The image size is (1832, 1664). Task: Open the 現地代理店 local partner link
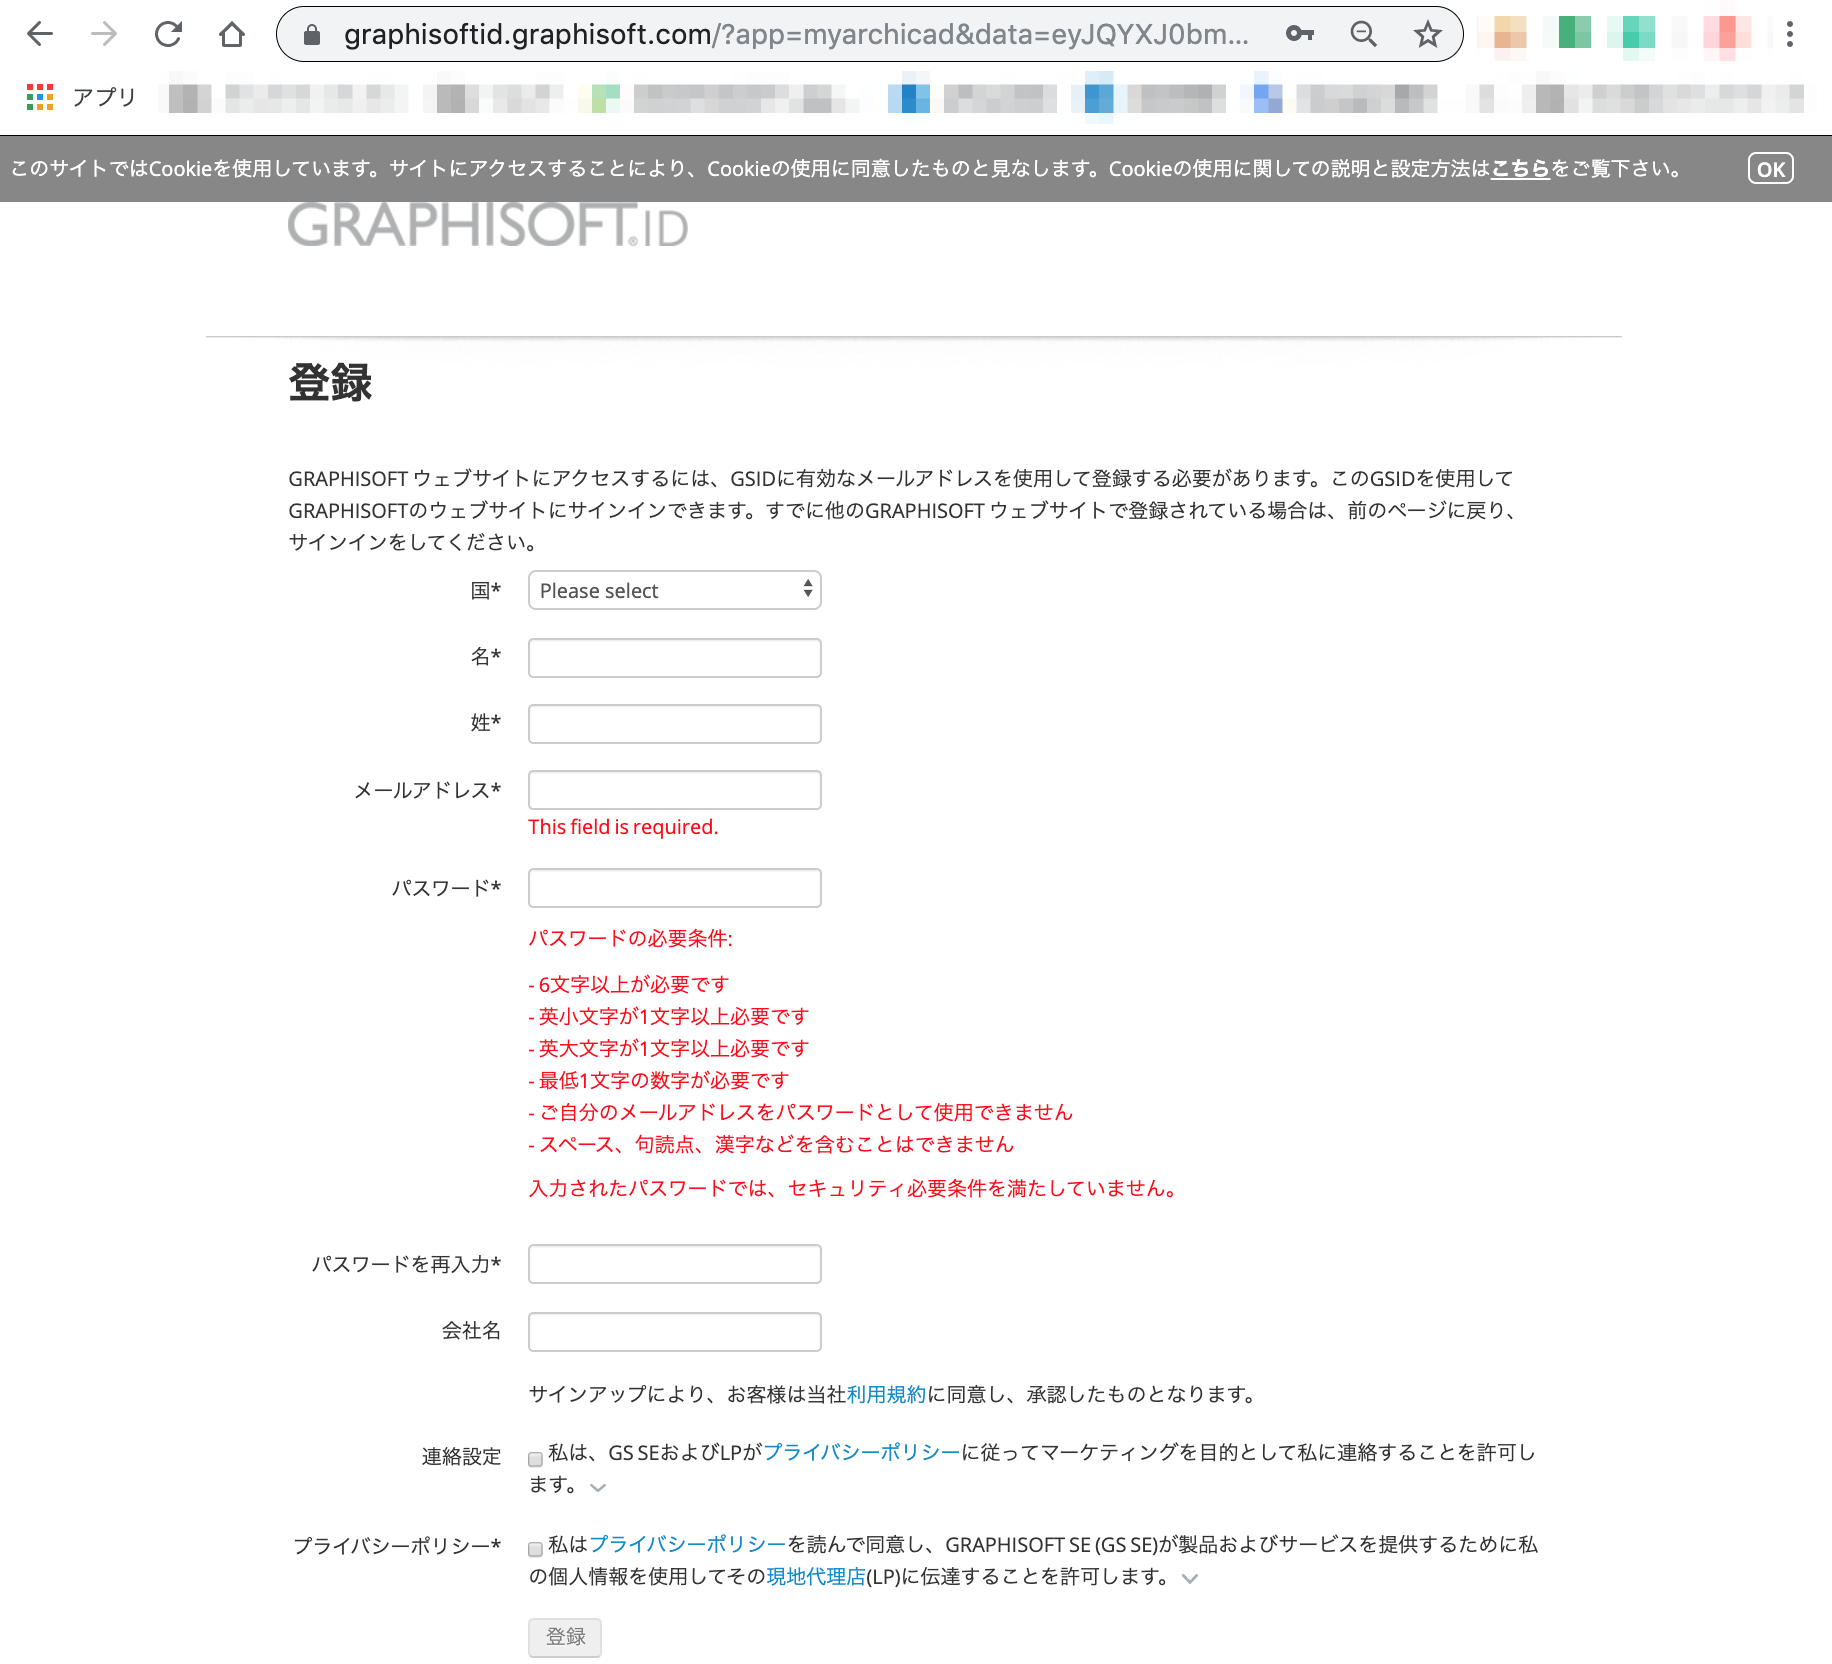click(816, 1576)
